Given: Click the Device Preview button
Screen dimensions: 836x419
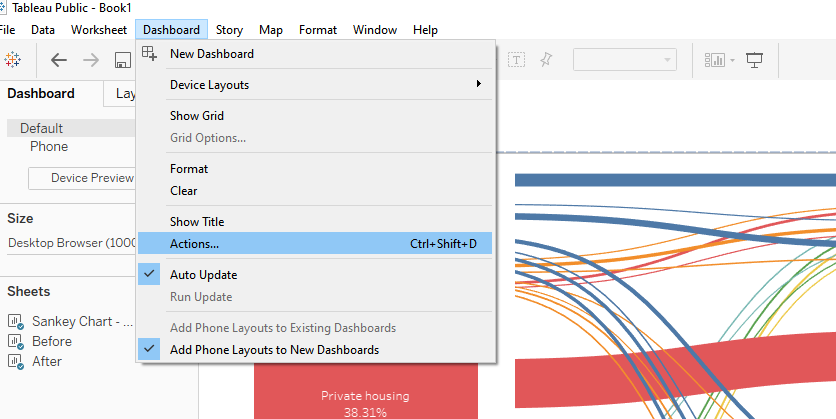Looking at the screenshot, I should pos(83,178).
